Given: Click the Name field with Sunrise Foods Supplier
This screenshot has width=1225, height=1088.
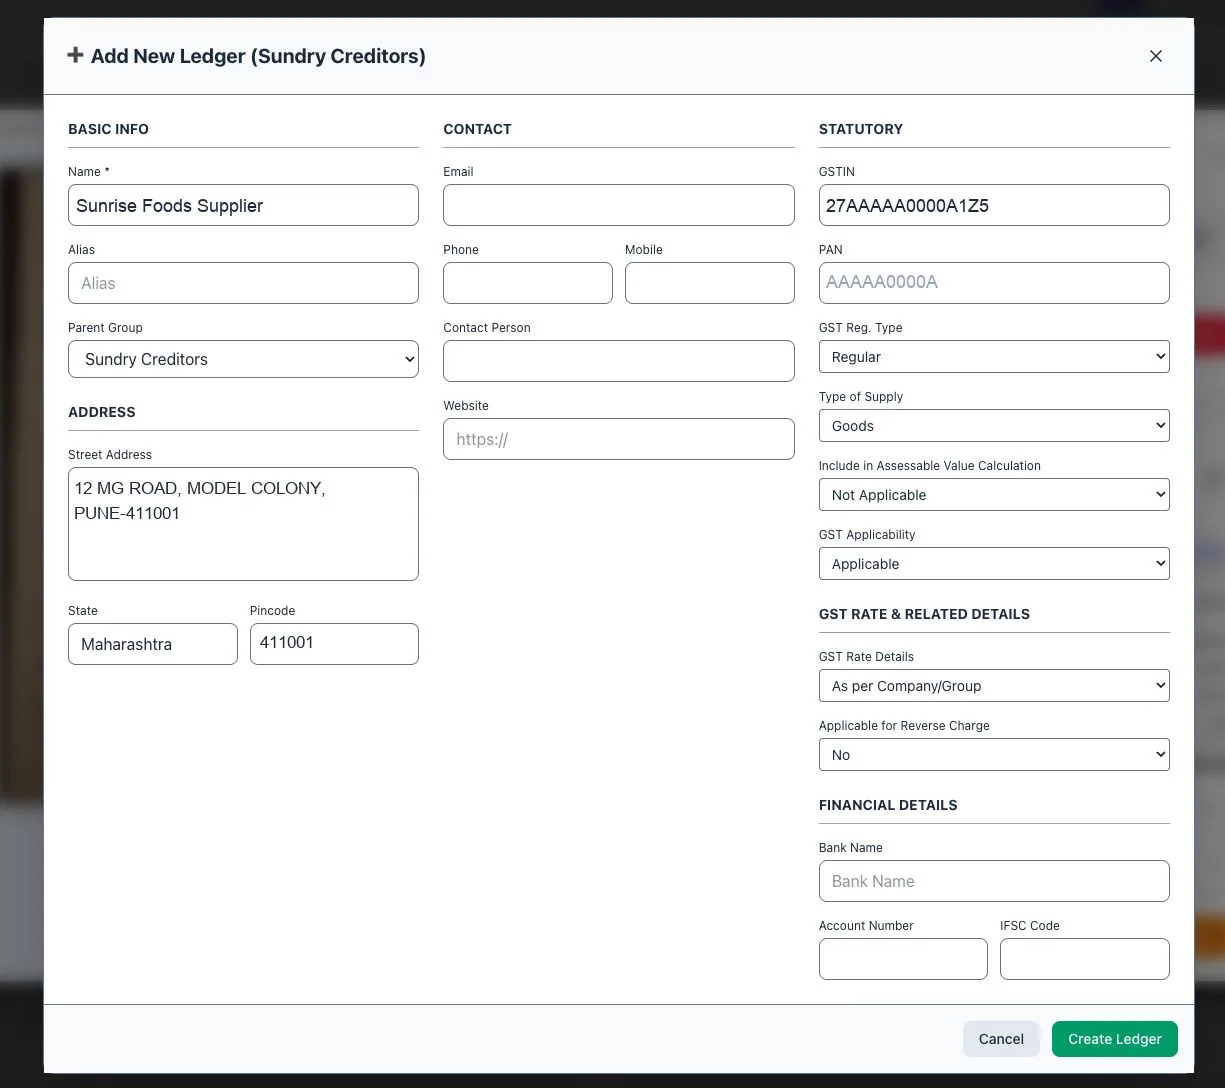Looking at the screenshot, I should tap(243, 205).
